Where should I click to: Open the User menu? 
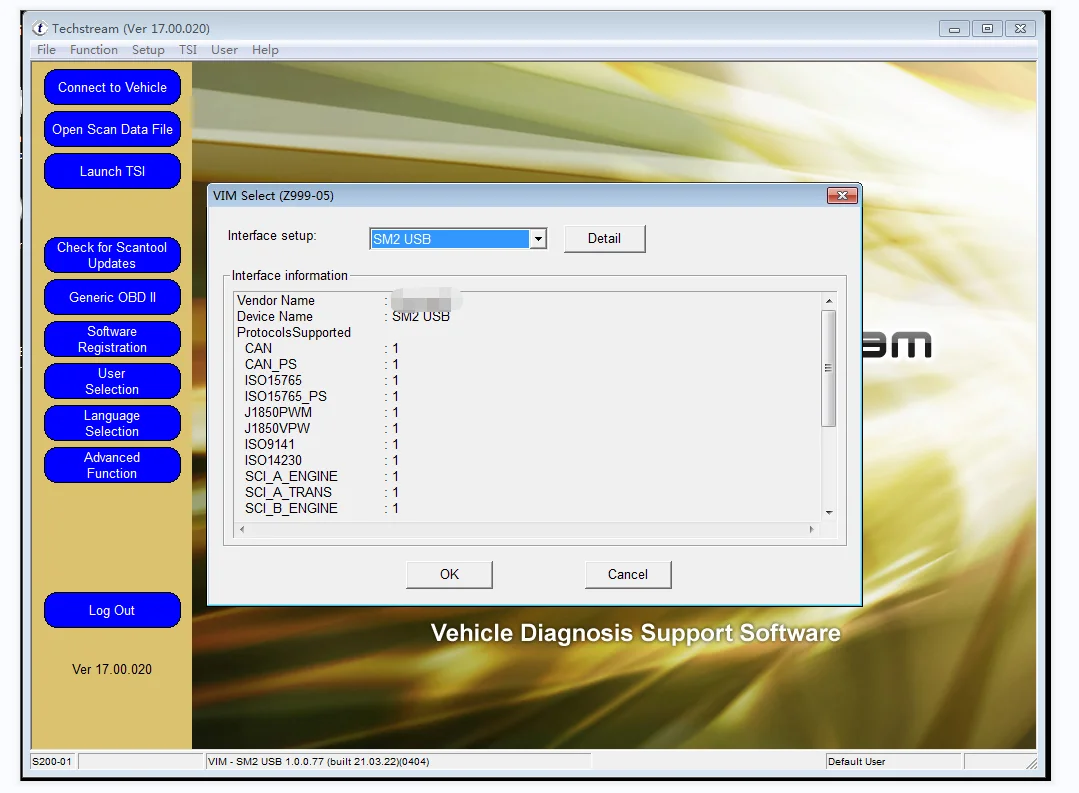224,50
